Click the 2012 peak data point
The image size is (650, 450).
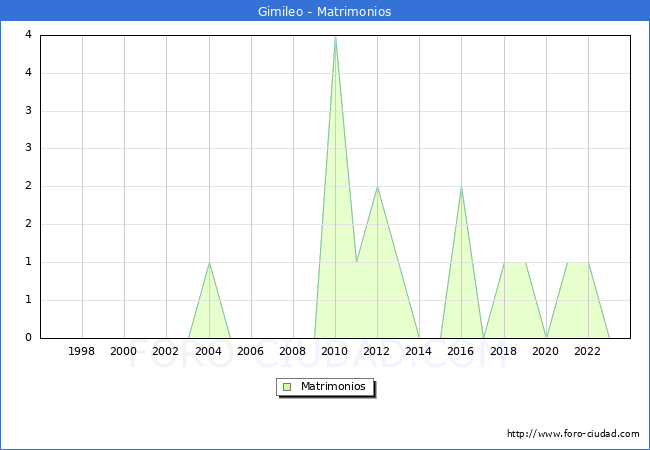coord(377,187)
